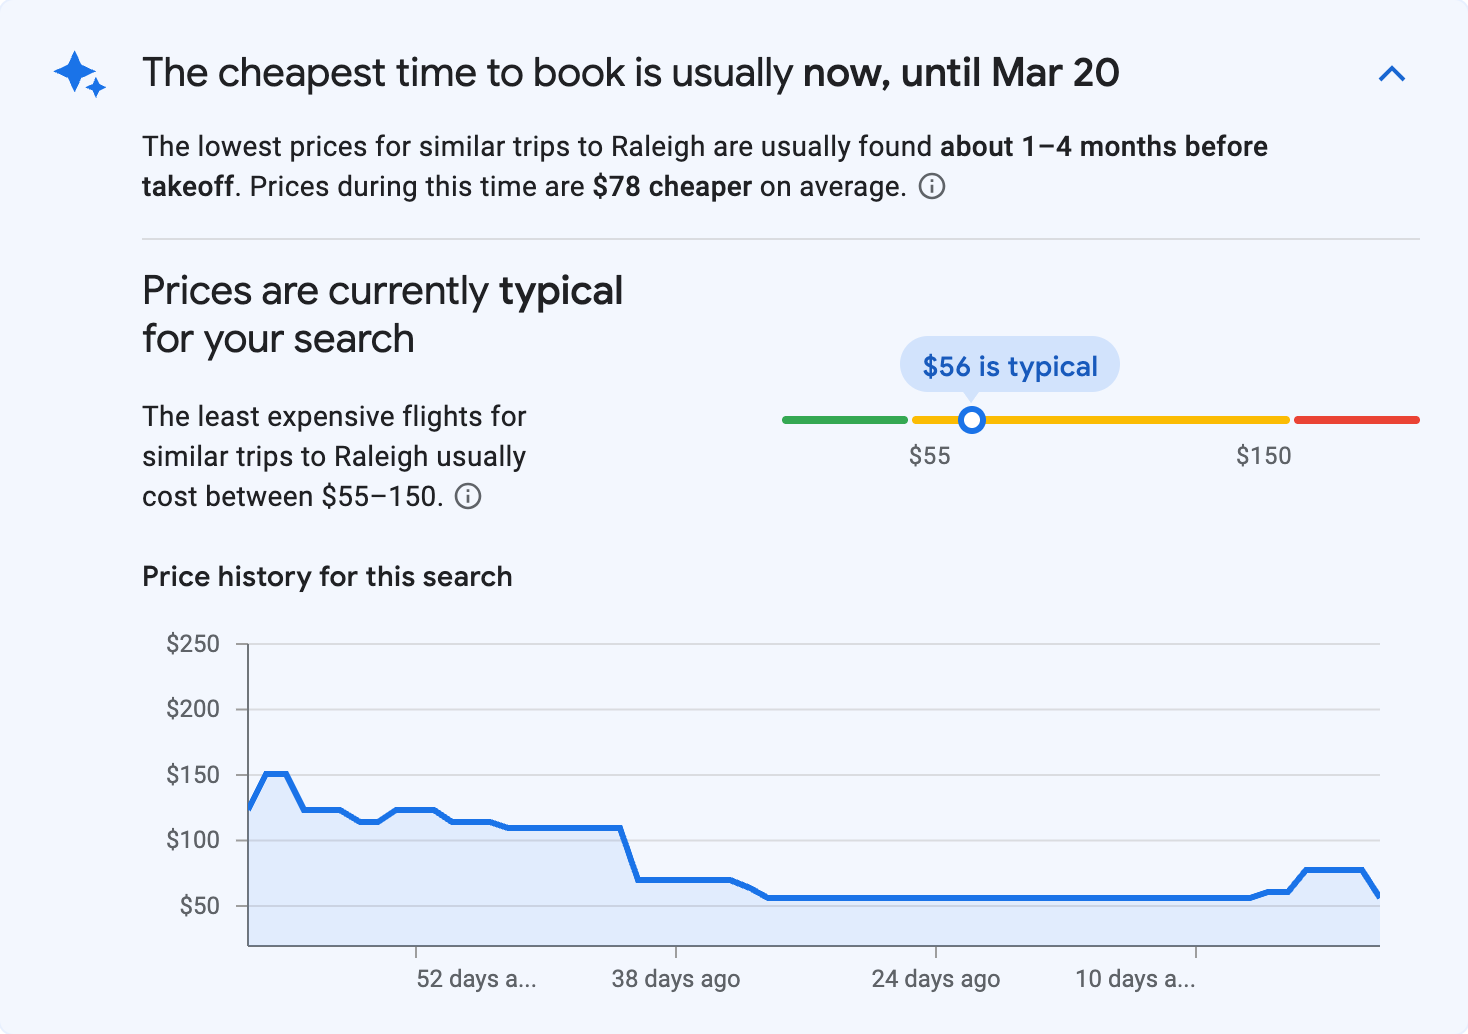
Task: Click the current price point on the slider
Action: click(971, 420)
